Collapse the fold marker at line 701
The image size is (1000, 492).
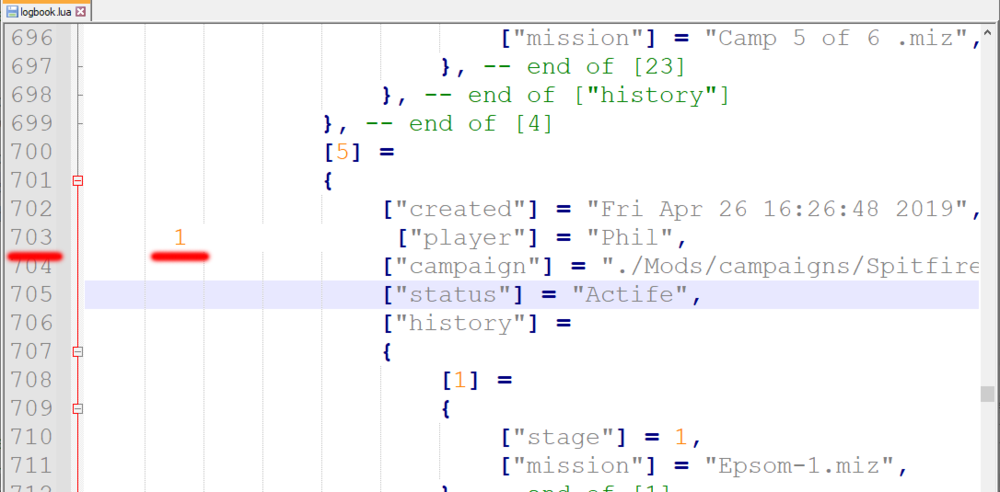tap(77, 181)
